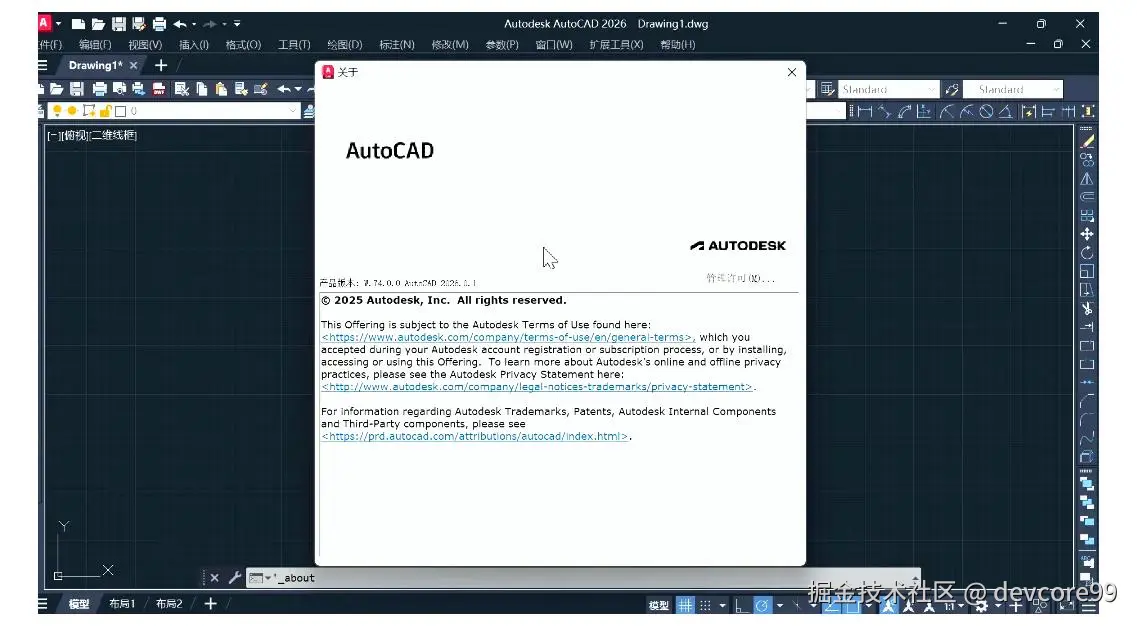Open the privacy-statement link
Viewport: 1137px width, 626px height.
pos(537,387)
